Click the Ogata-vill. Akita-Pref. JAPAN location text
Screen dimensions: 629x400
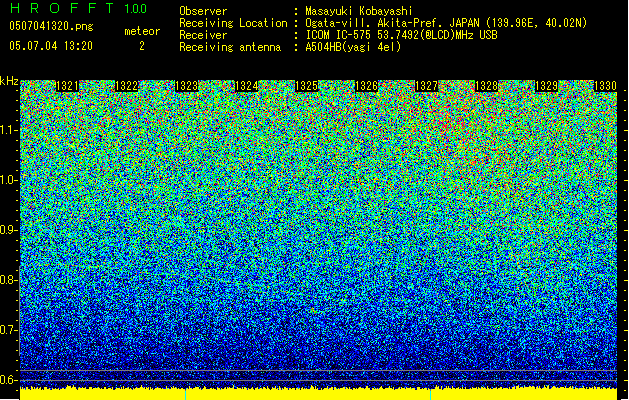pos(446,23)
